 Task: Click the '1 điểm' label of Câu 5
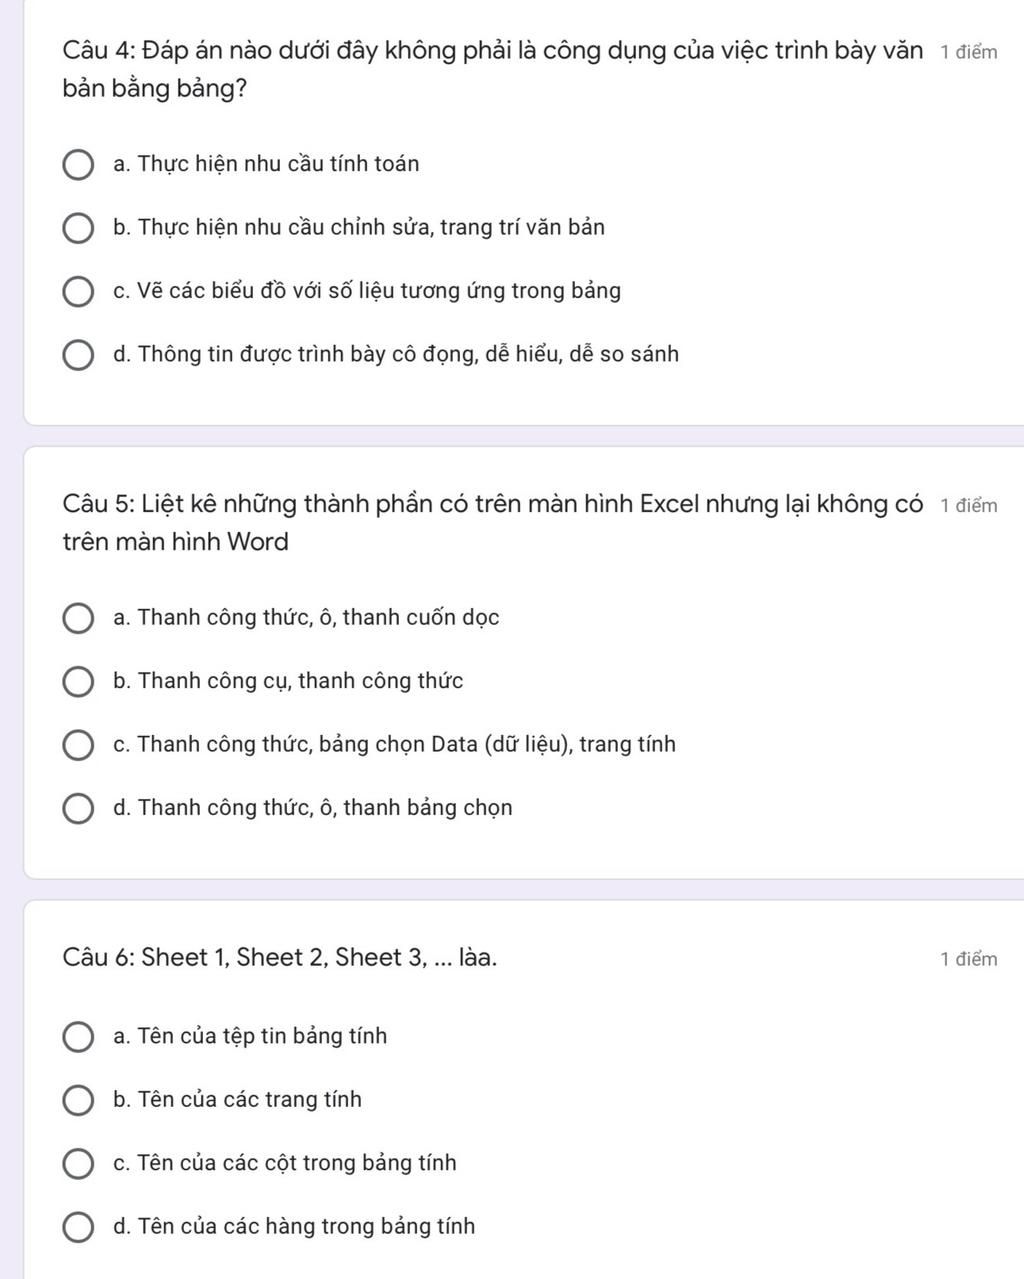[968, 506]
